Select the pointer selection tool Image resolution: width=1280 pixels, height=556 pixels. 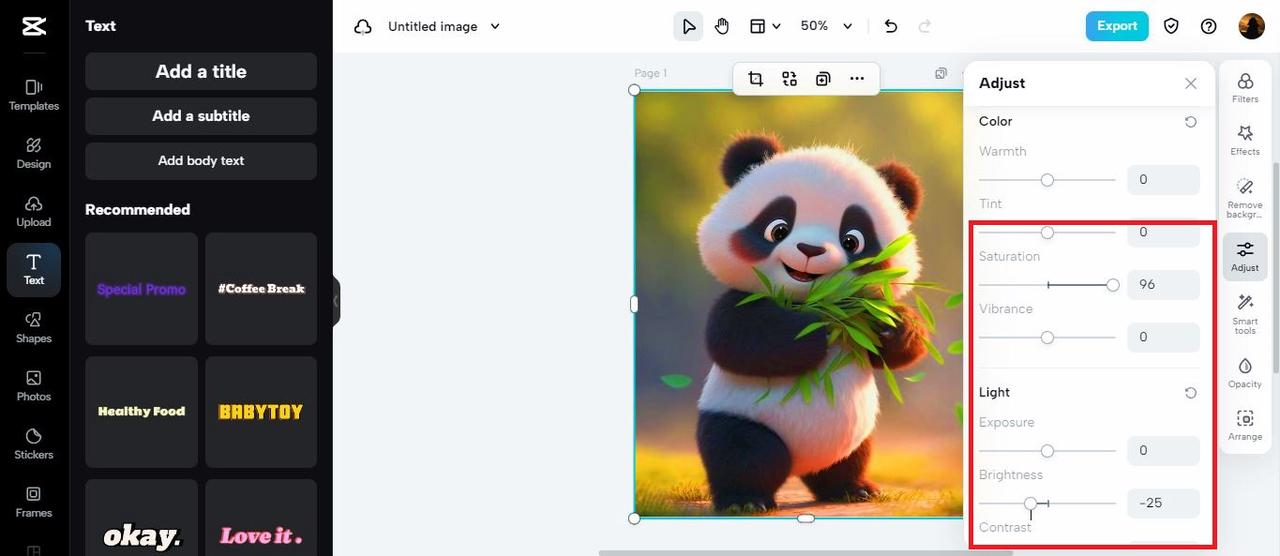(x=688, y=26)
